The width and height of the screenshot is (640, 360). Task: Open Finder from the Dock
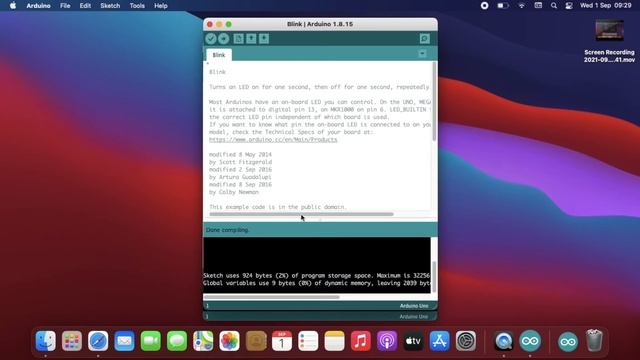[x=46, y=340]
